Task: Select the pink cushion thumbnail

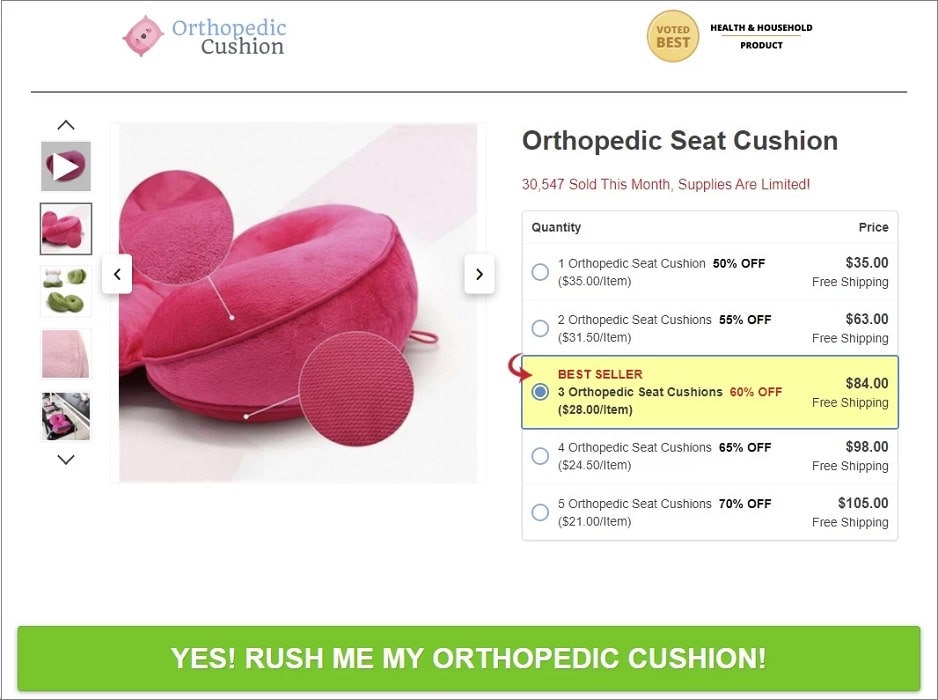Action: pos(66,229)
